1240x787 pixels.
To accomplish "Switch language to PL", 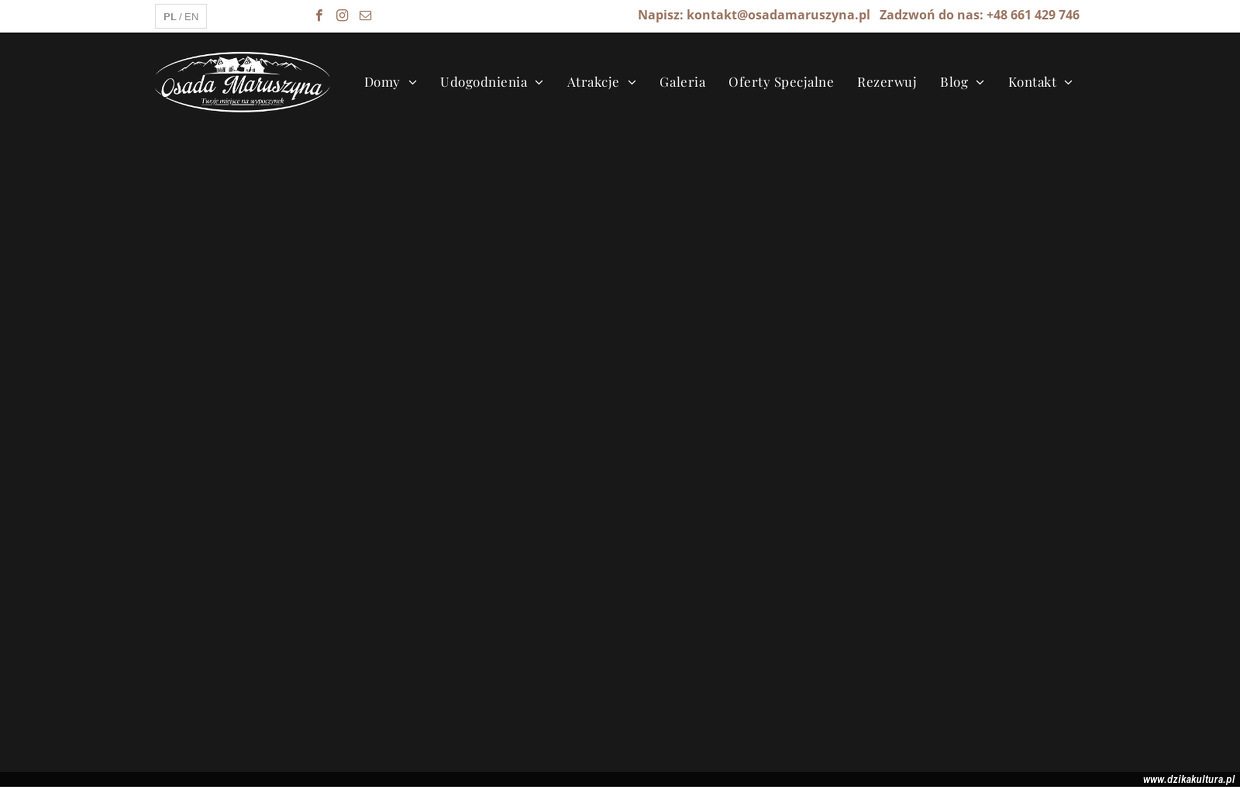I will point(169,17).
